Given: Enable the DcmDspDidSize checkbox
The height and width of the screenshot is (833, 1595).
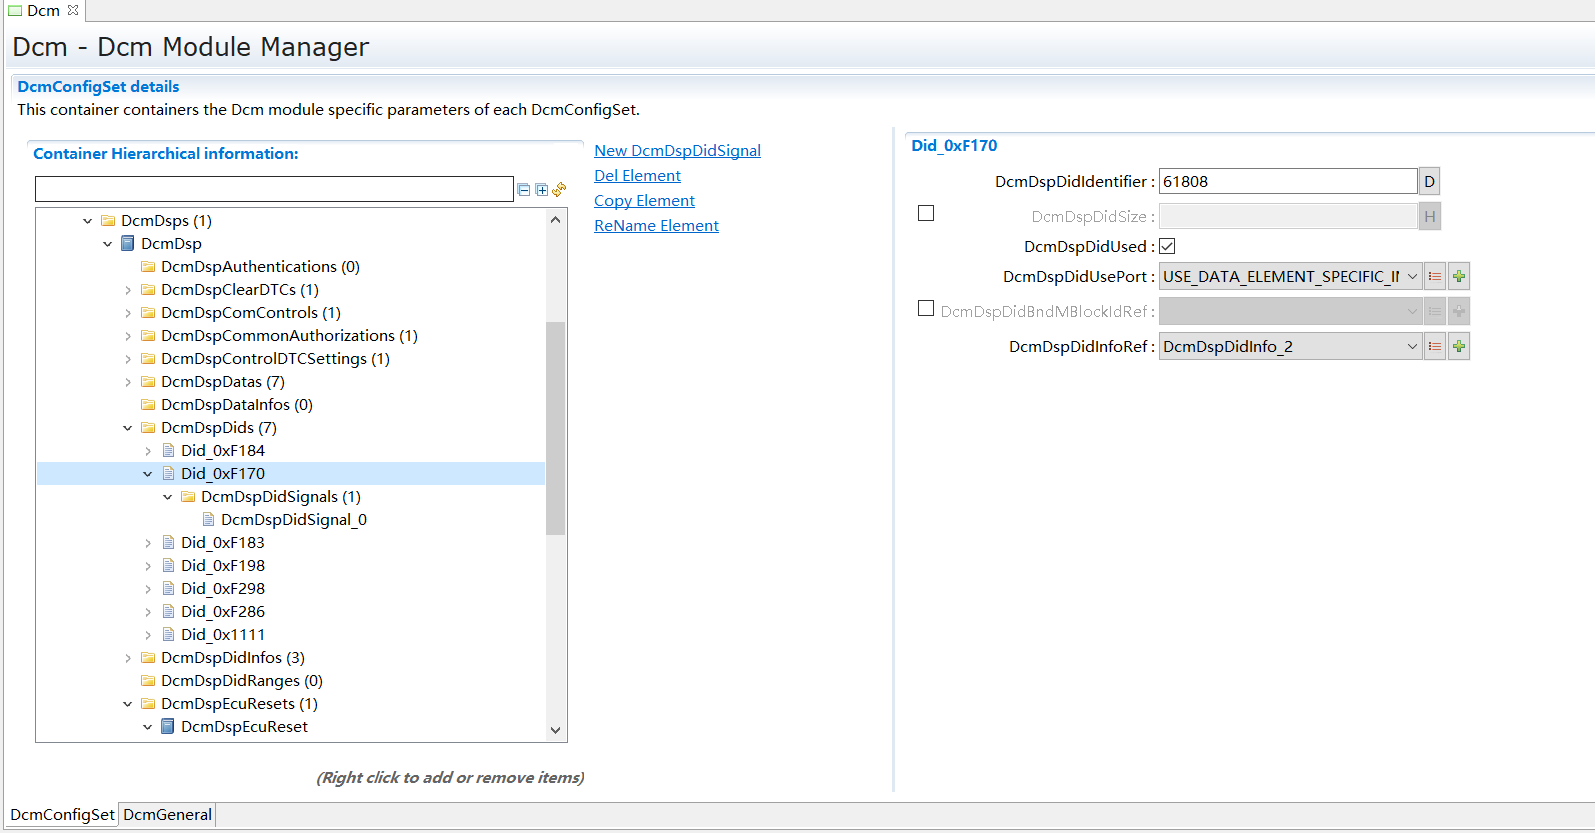Looking at the screenshot, I should (926, 213).
